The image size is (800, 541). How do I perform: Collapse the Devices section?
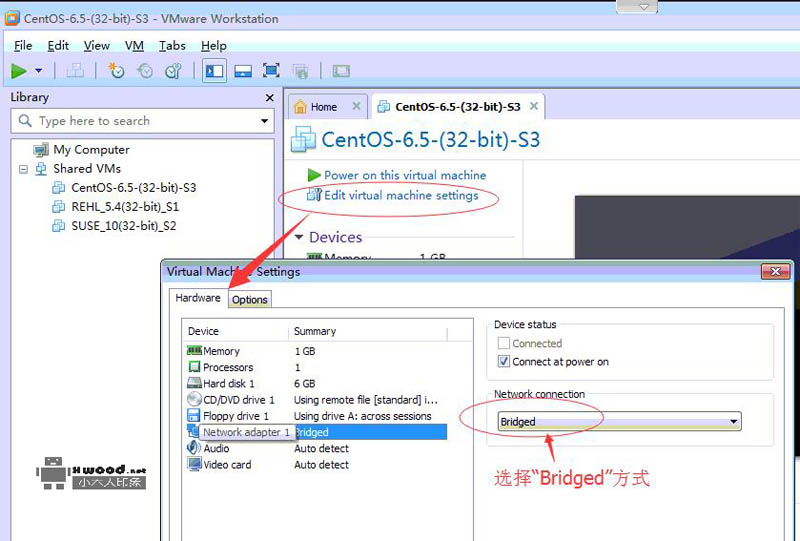(x=298, y=237)
